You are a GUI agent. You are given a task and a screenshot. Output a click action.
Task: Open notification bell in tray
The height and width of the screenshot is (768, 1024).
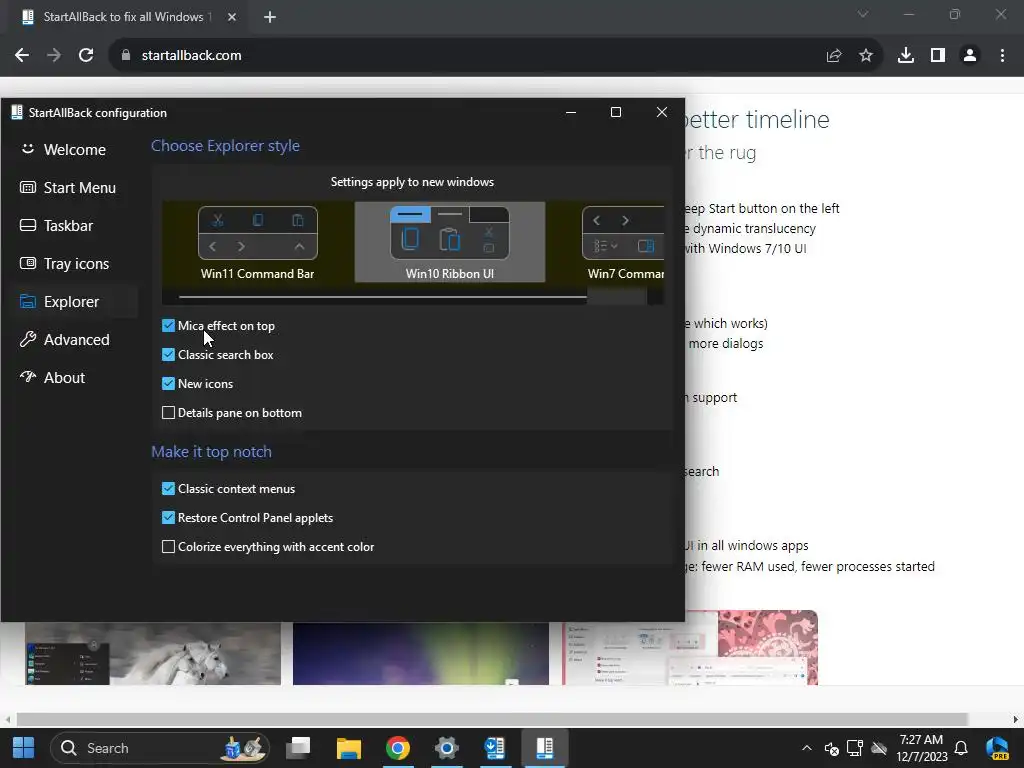tap(961, 748)
